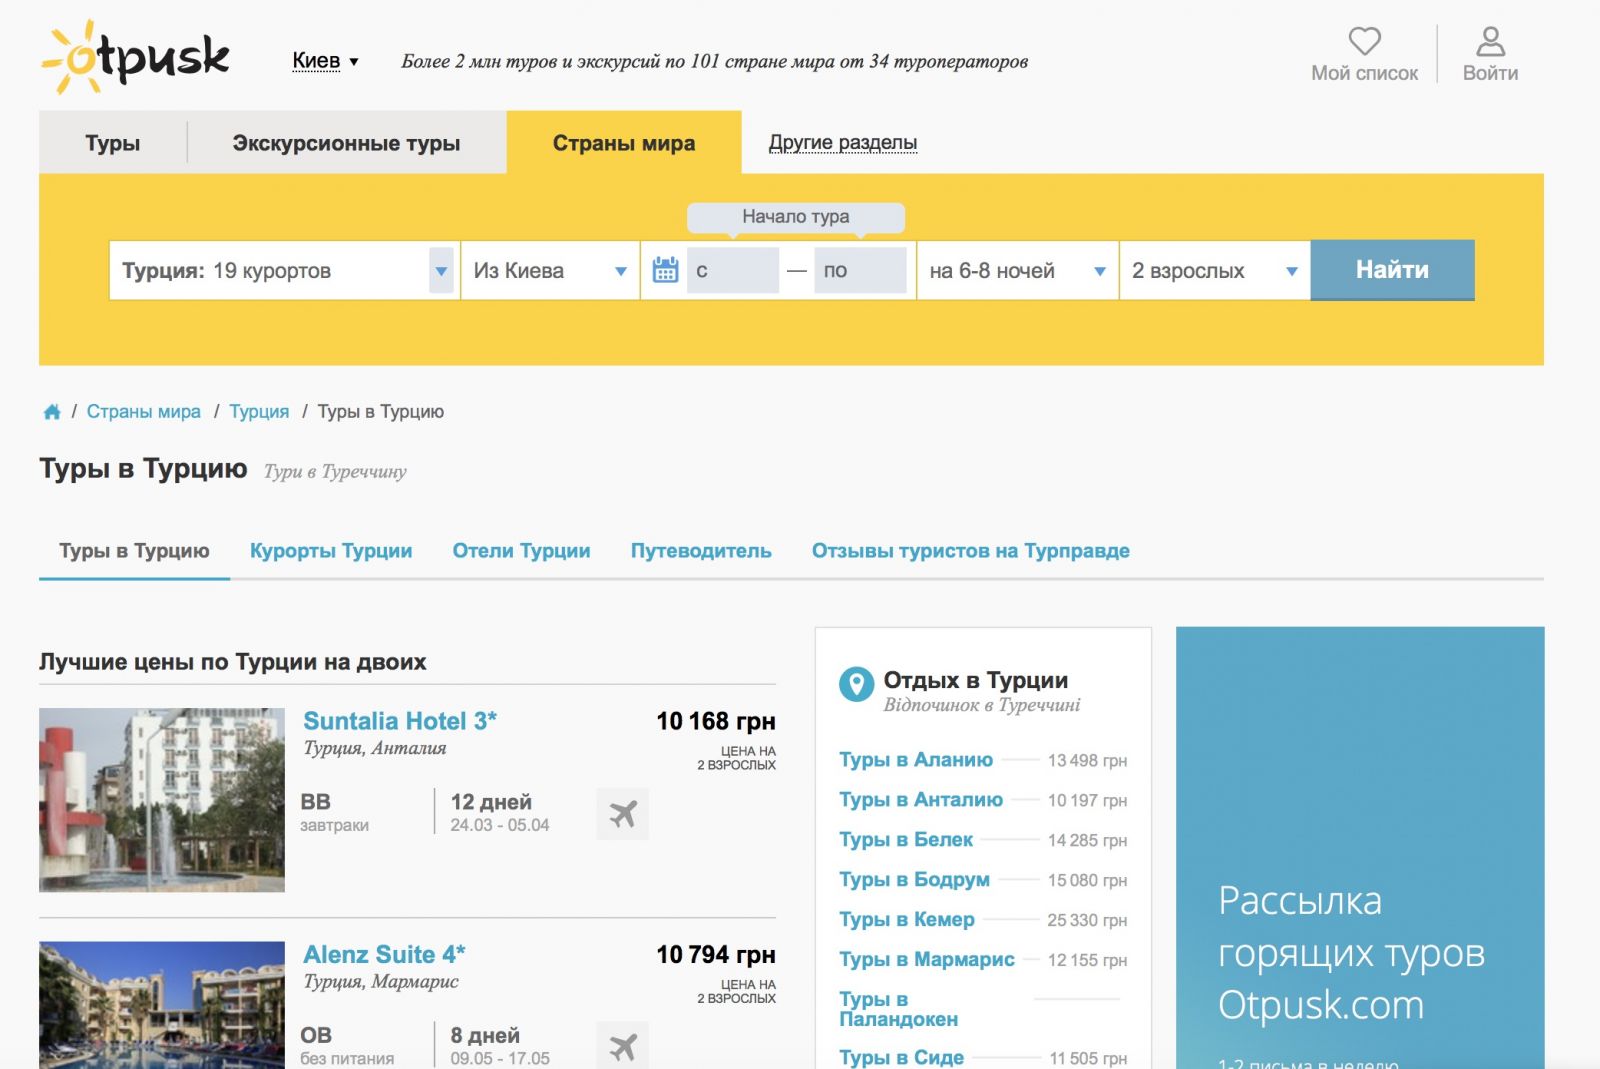Click the user profile login icon

coord(1490,41)
